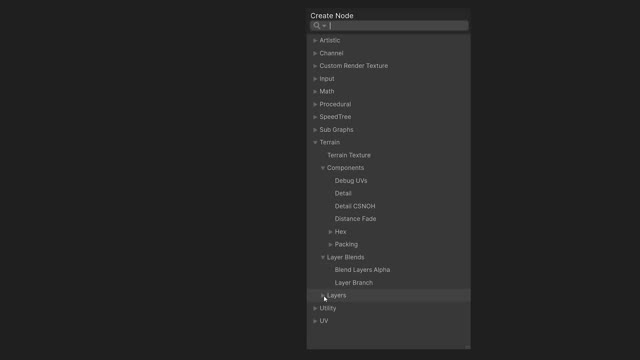
Task: Click the Math label
Action: pyautogui.click(x=327, y=91)
